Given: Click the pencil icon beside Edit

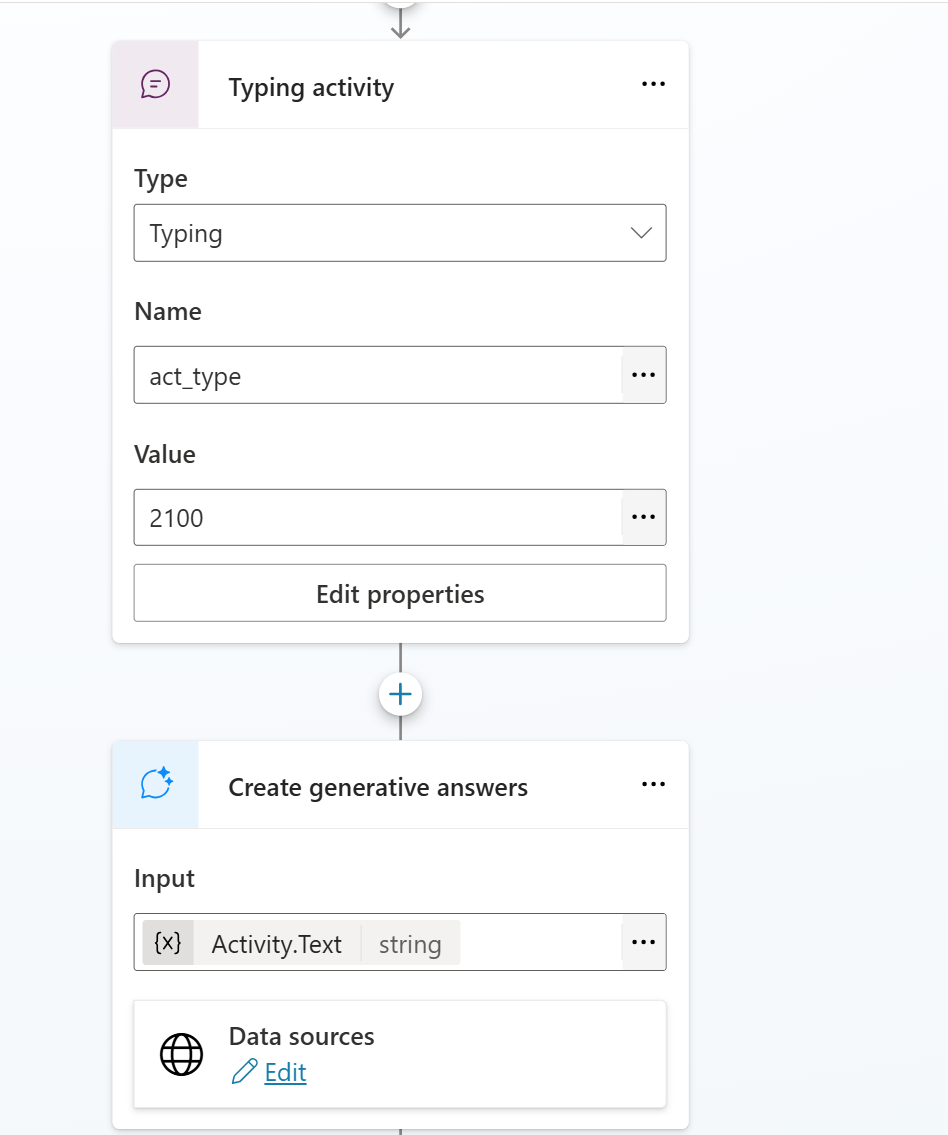Looking at the screenshot, I should (x=243, y=1073).
